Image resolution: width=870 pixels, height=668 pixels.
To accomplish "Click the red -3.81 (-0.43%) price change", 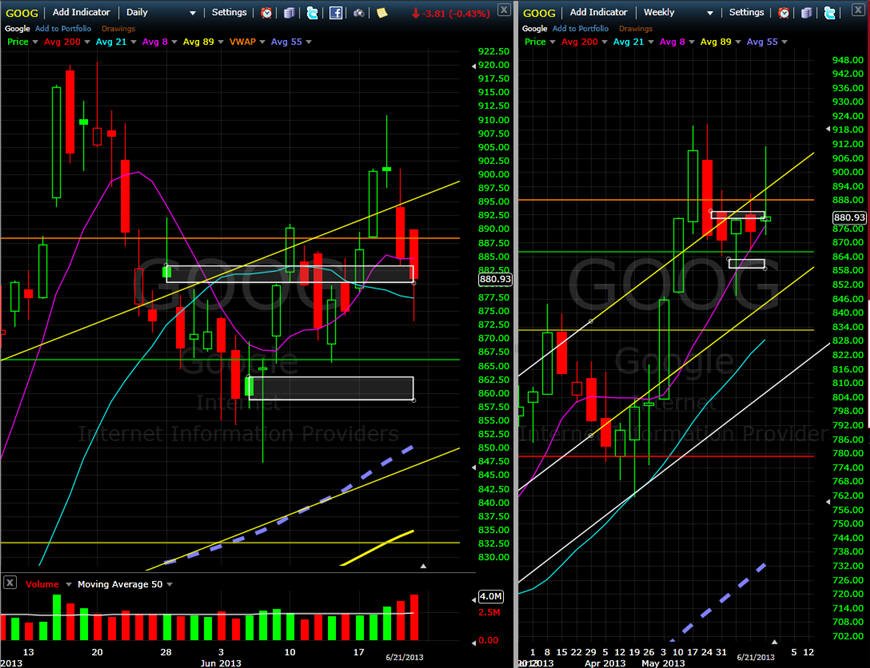I will click(451, 13).
